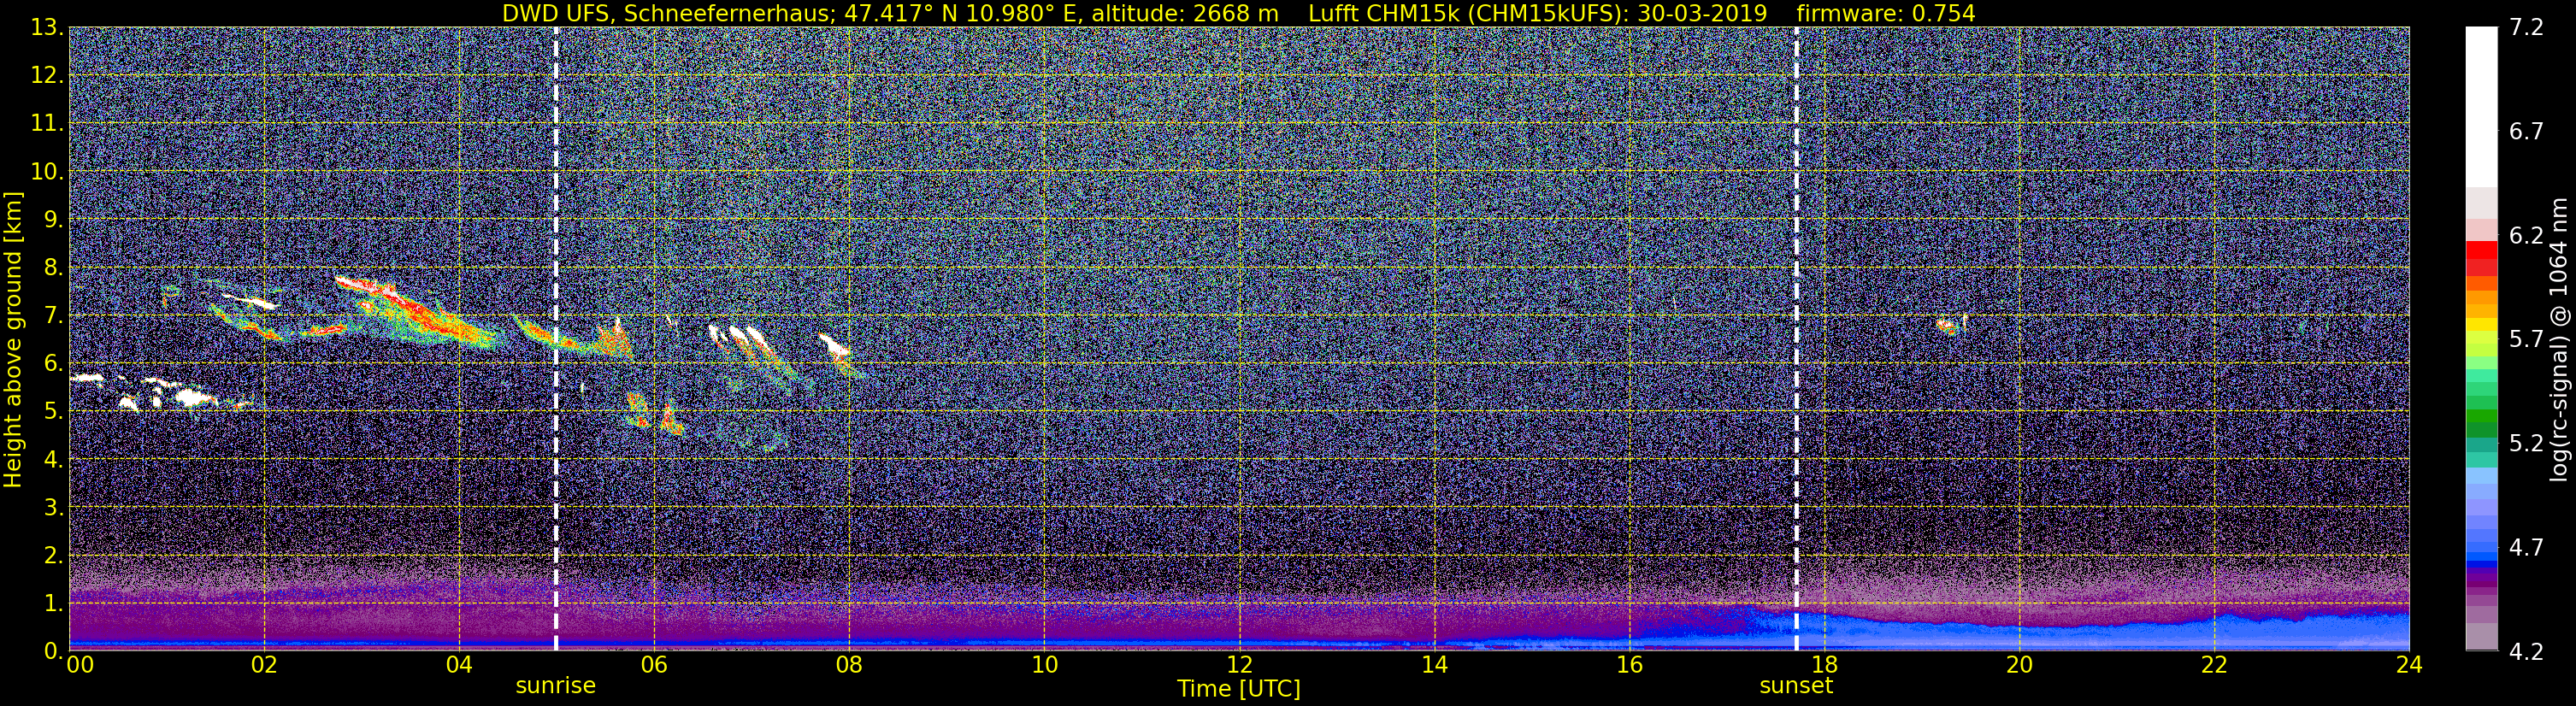Click colorbar tick label '4.2'
The image size is (2576, 706).
click(2526, 651)
